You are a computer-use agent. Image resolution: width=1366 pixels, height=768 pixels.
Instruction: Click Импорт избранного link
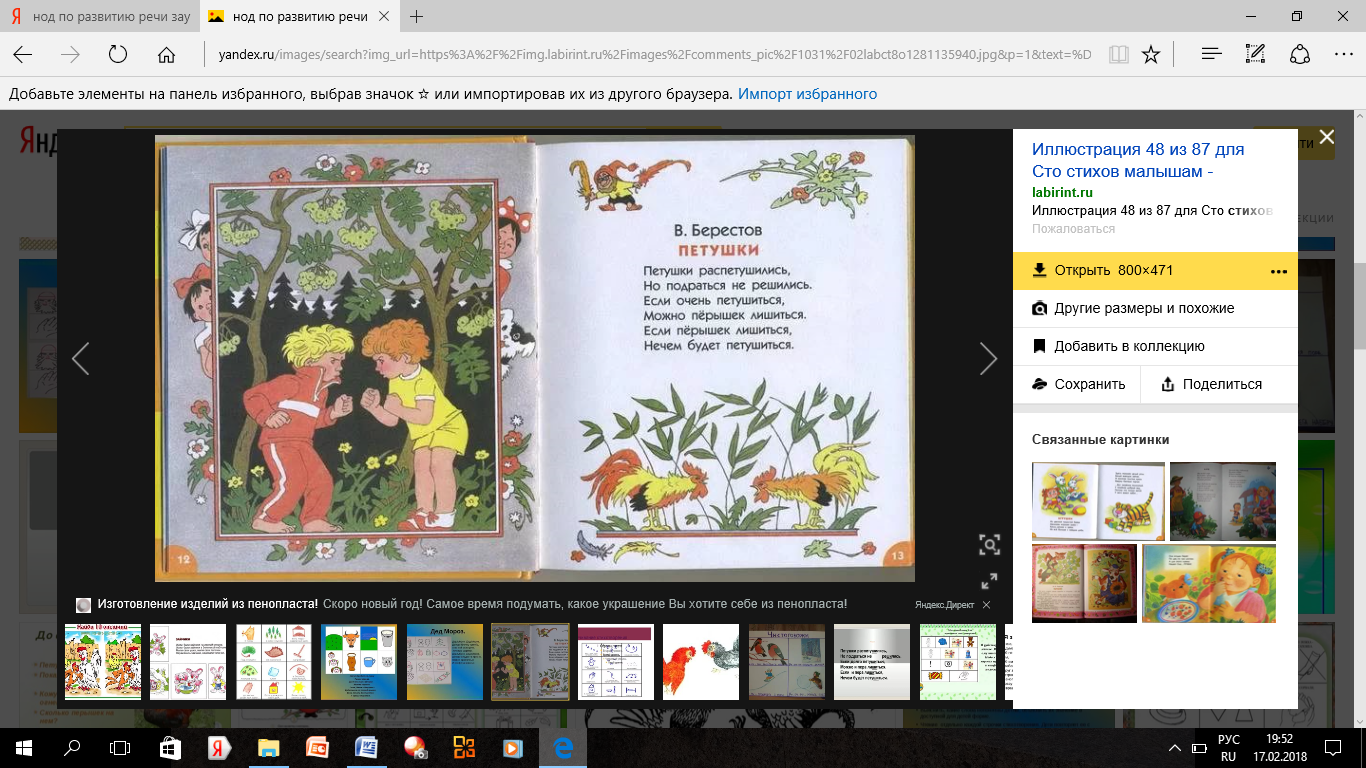pos(807,94)
